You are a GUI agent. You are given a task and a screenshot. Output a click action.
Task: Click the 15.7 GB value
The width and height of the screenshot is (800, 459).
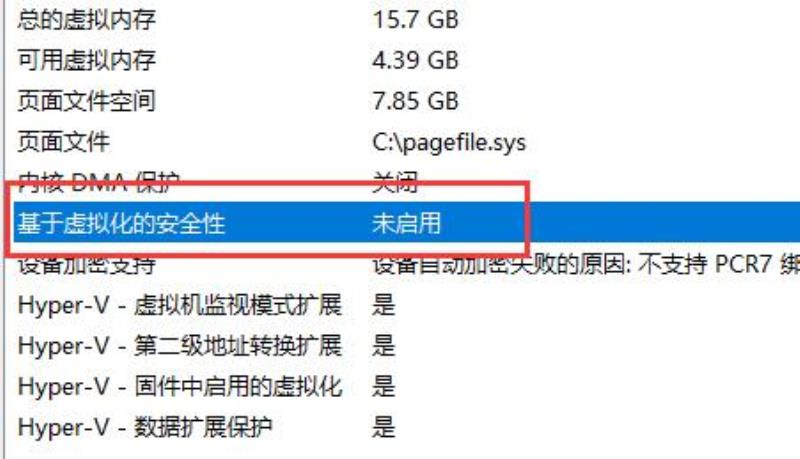tap(415, 19)
